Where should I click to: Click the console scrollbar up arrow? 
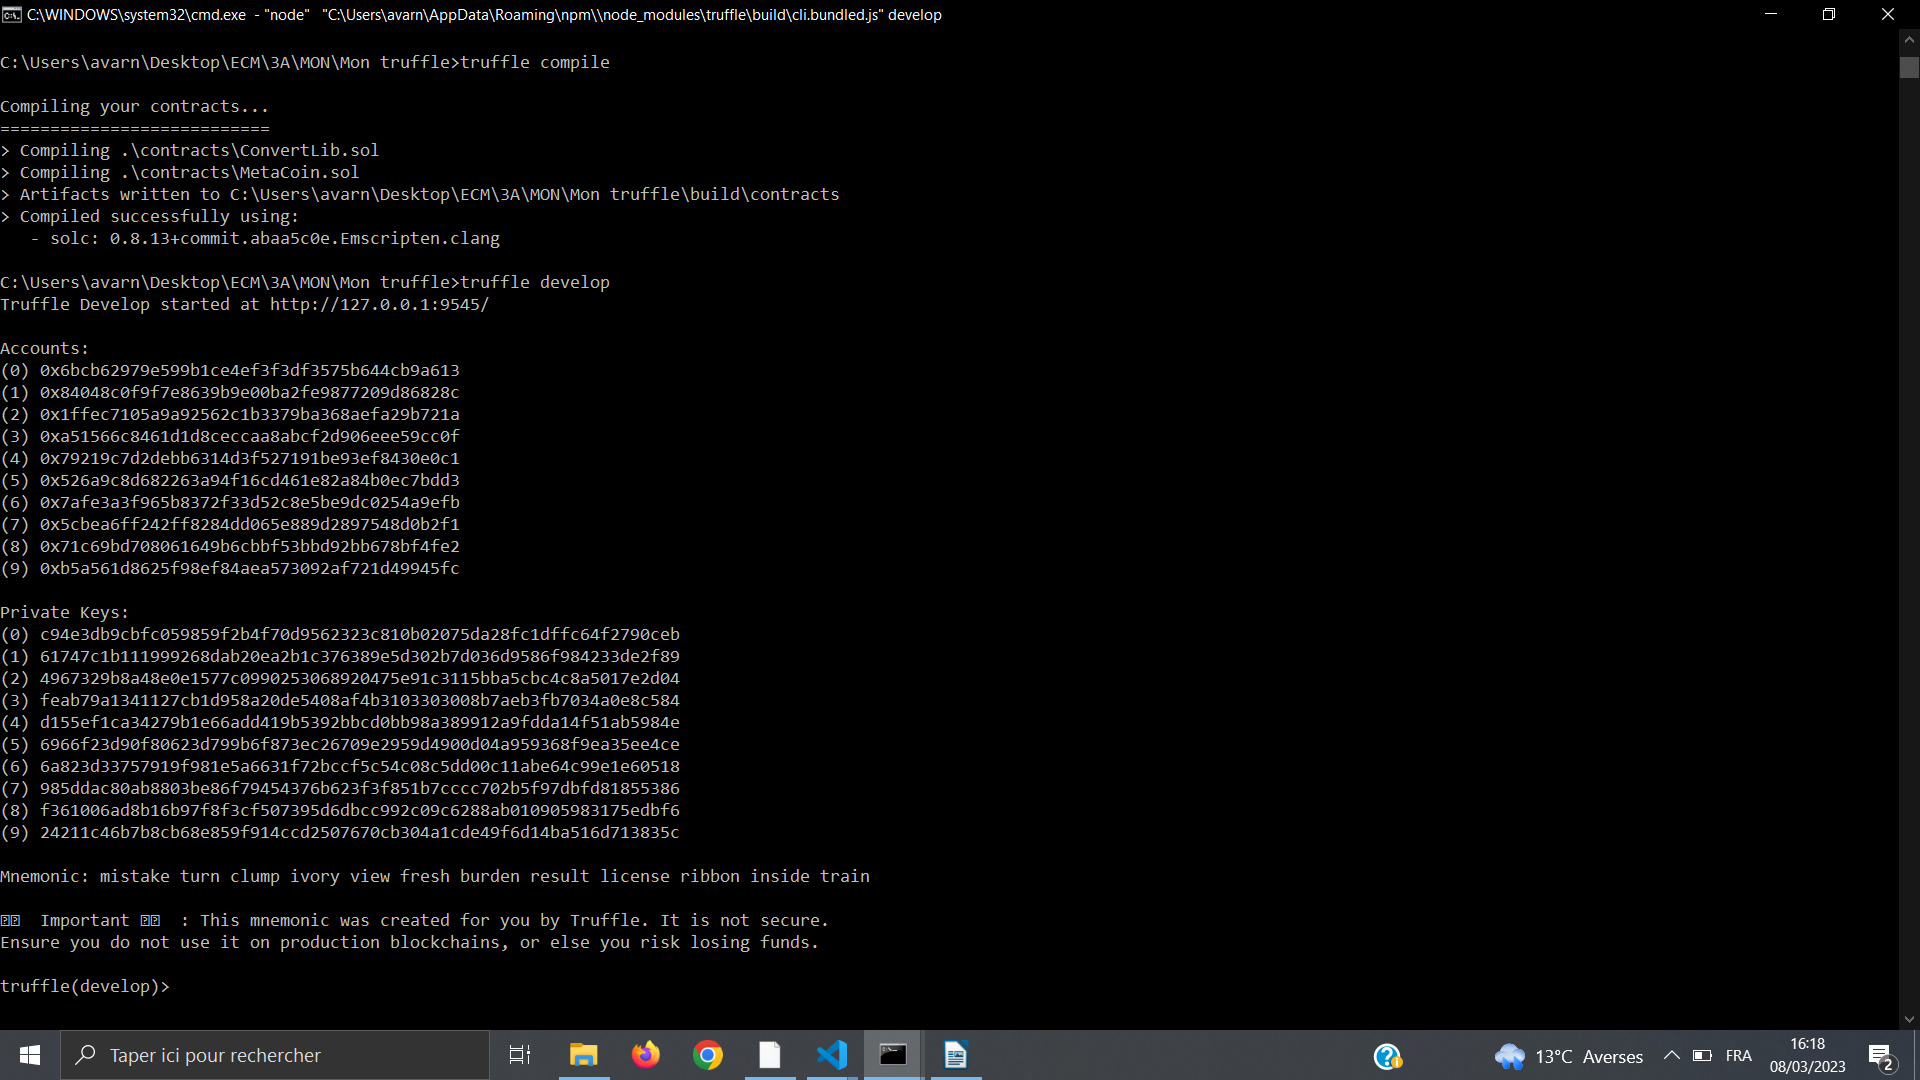click(1909, 40)
